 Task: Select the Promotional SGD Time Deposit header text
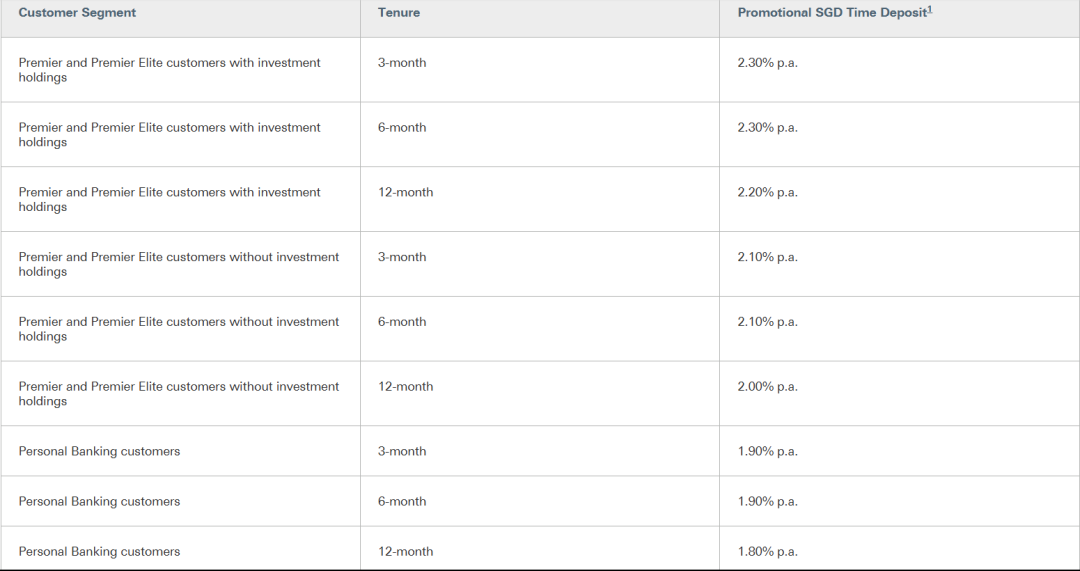pos(832,12)
